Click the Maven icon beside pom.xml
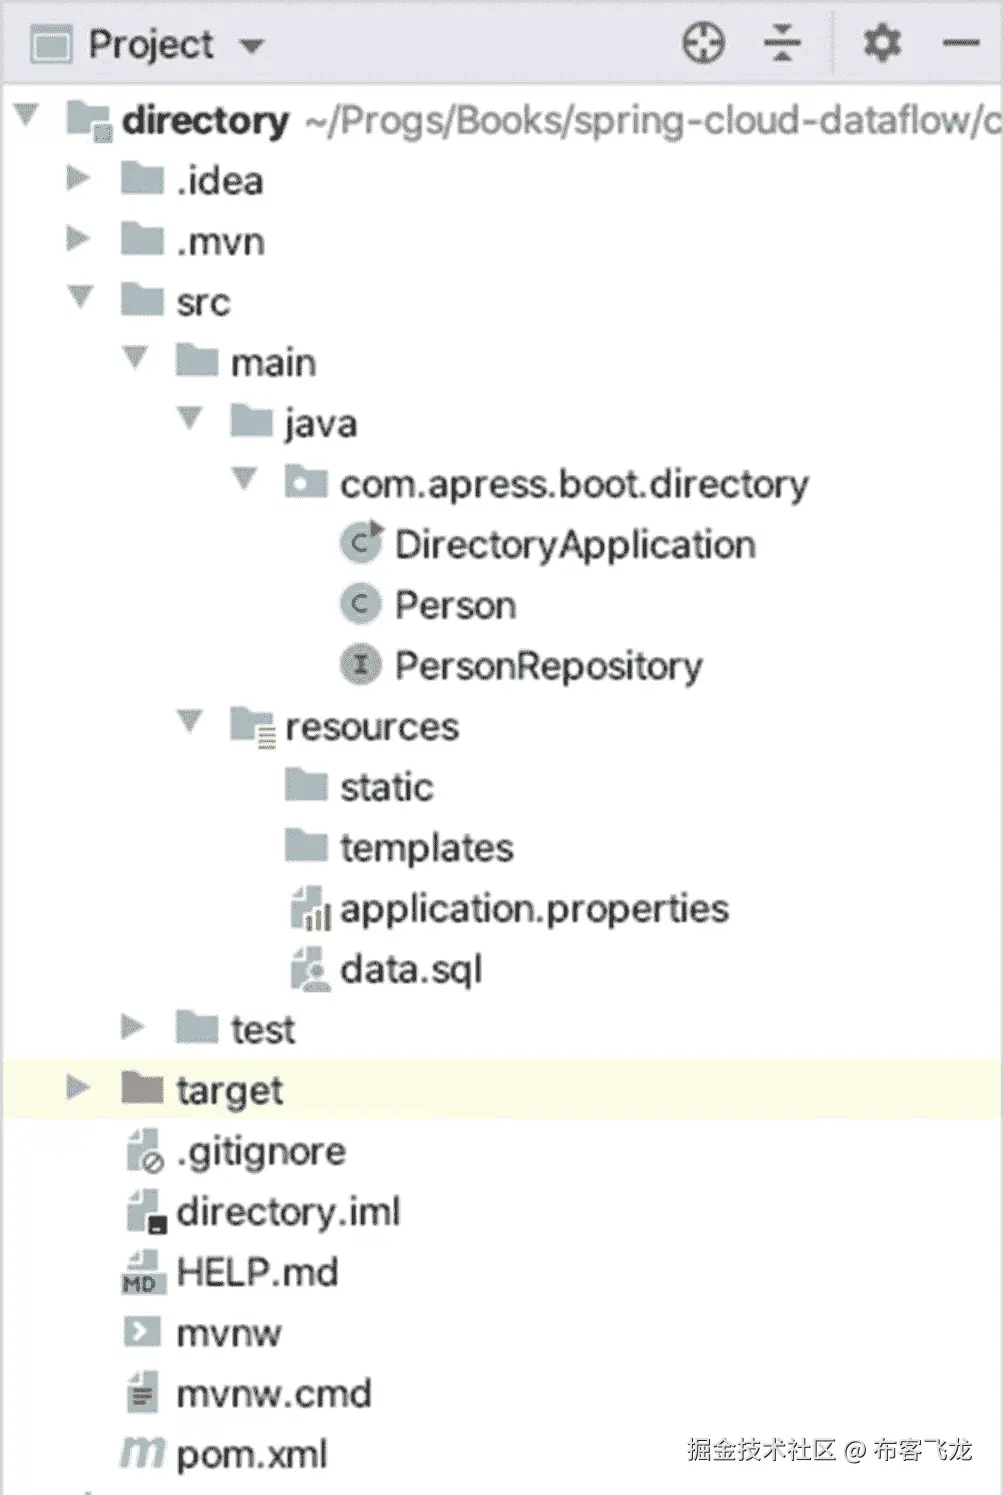Screen dimensions: 1004x1495 coord(141,1452)
